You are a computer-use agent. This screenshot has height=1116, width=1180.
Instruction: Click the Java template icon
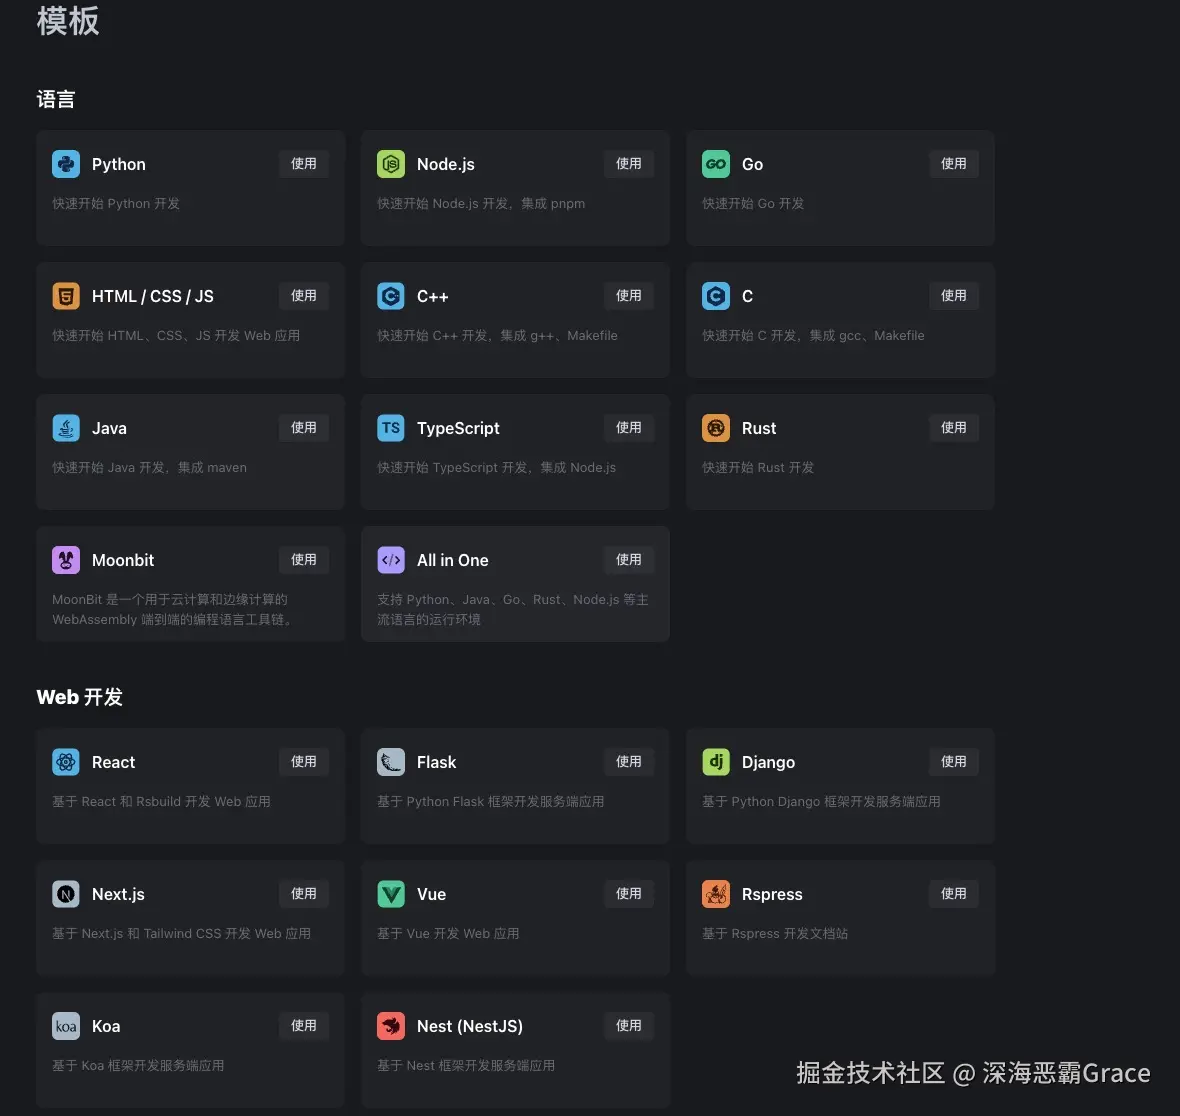point(66,428)
